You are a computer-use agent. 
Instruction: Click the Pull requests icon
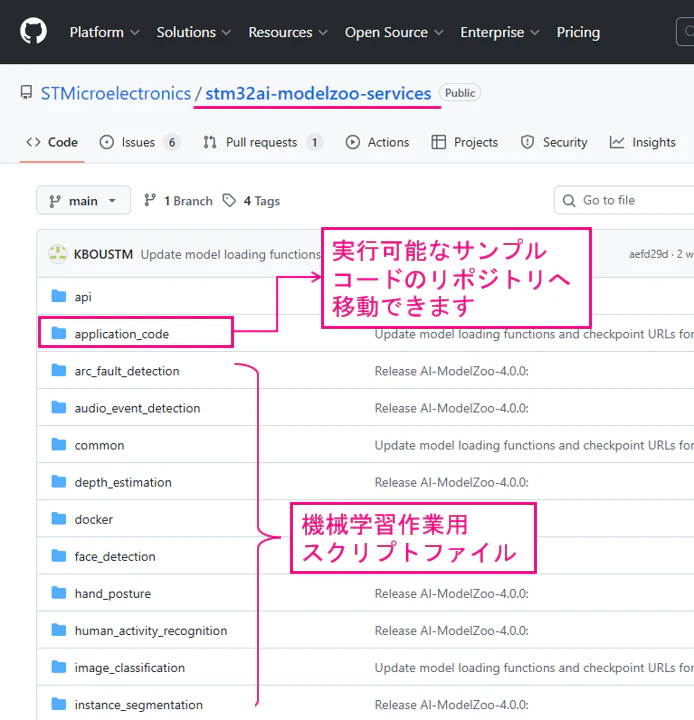pos(210,142)
